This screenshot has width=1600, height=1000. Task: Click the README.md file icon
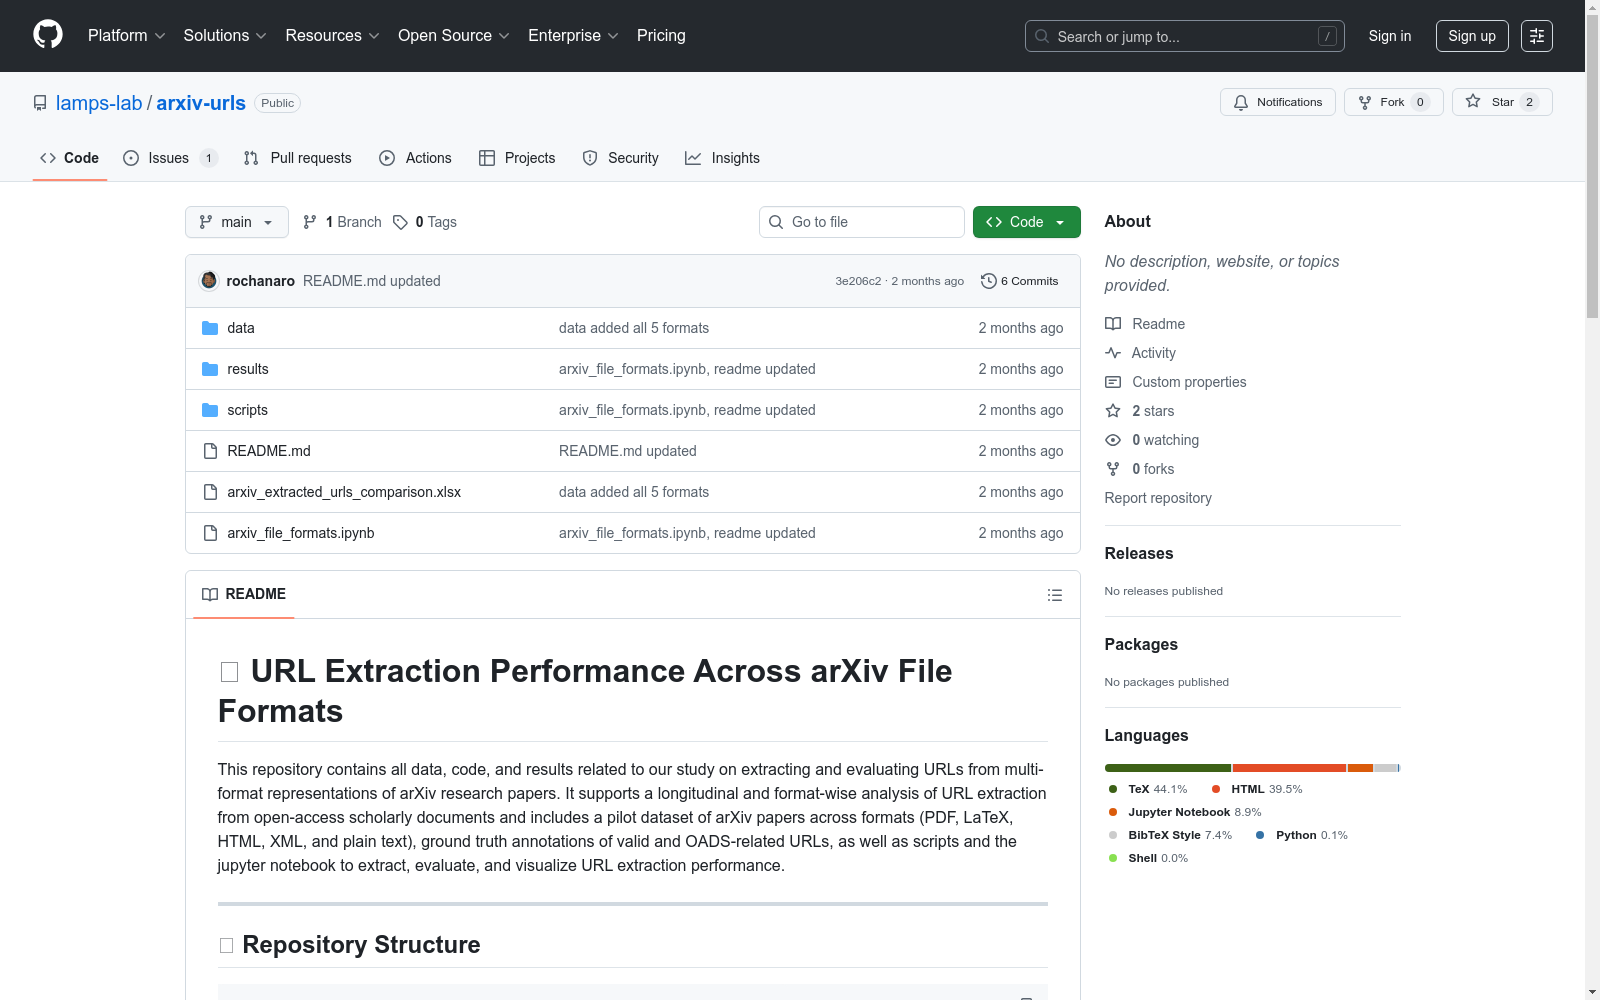pyautogui.click(x=210, y=451)
